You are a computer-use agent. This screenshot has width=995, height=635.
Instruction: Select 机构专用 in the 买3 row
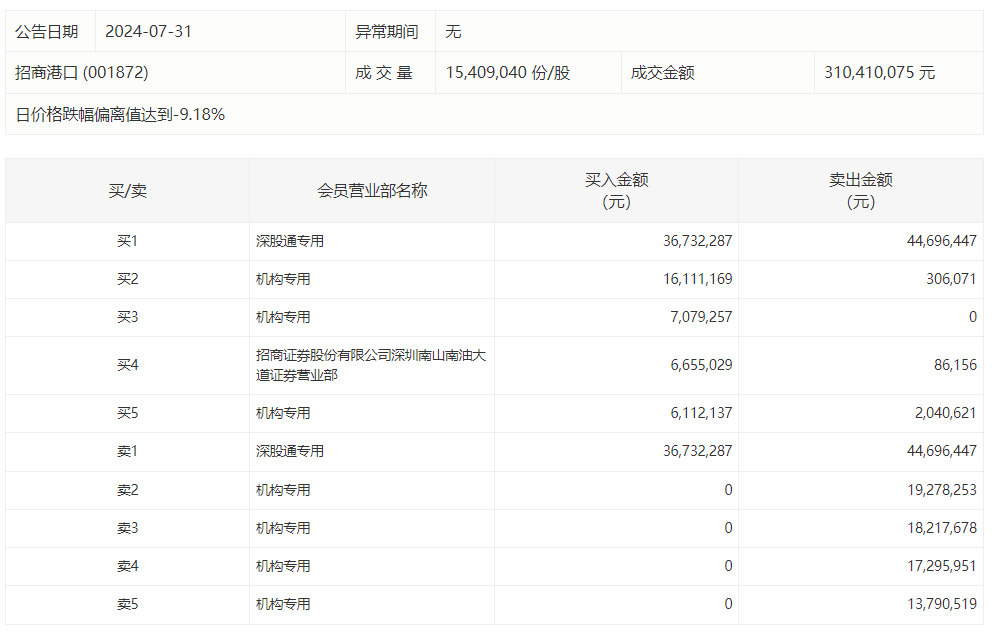(x=283, y=317)
